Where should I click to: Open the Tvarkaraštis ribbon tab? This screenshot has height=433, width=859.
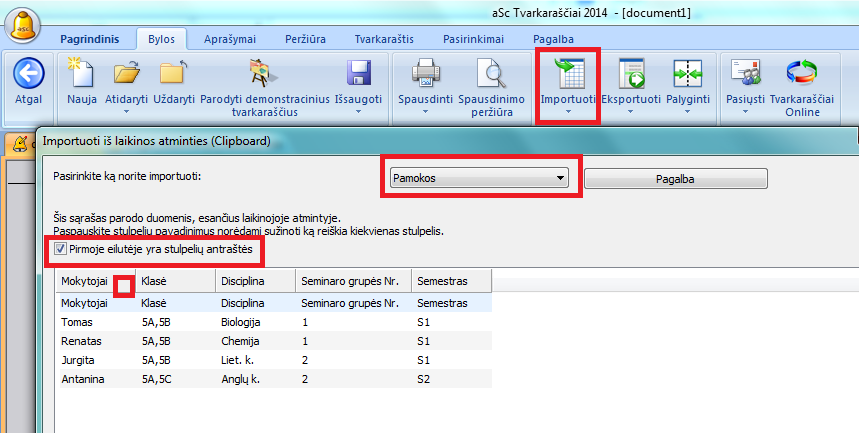(x=385, y=39)
